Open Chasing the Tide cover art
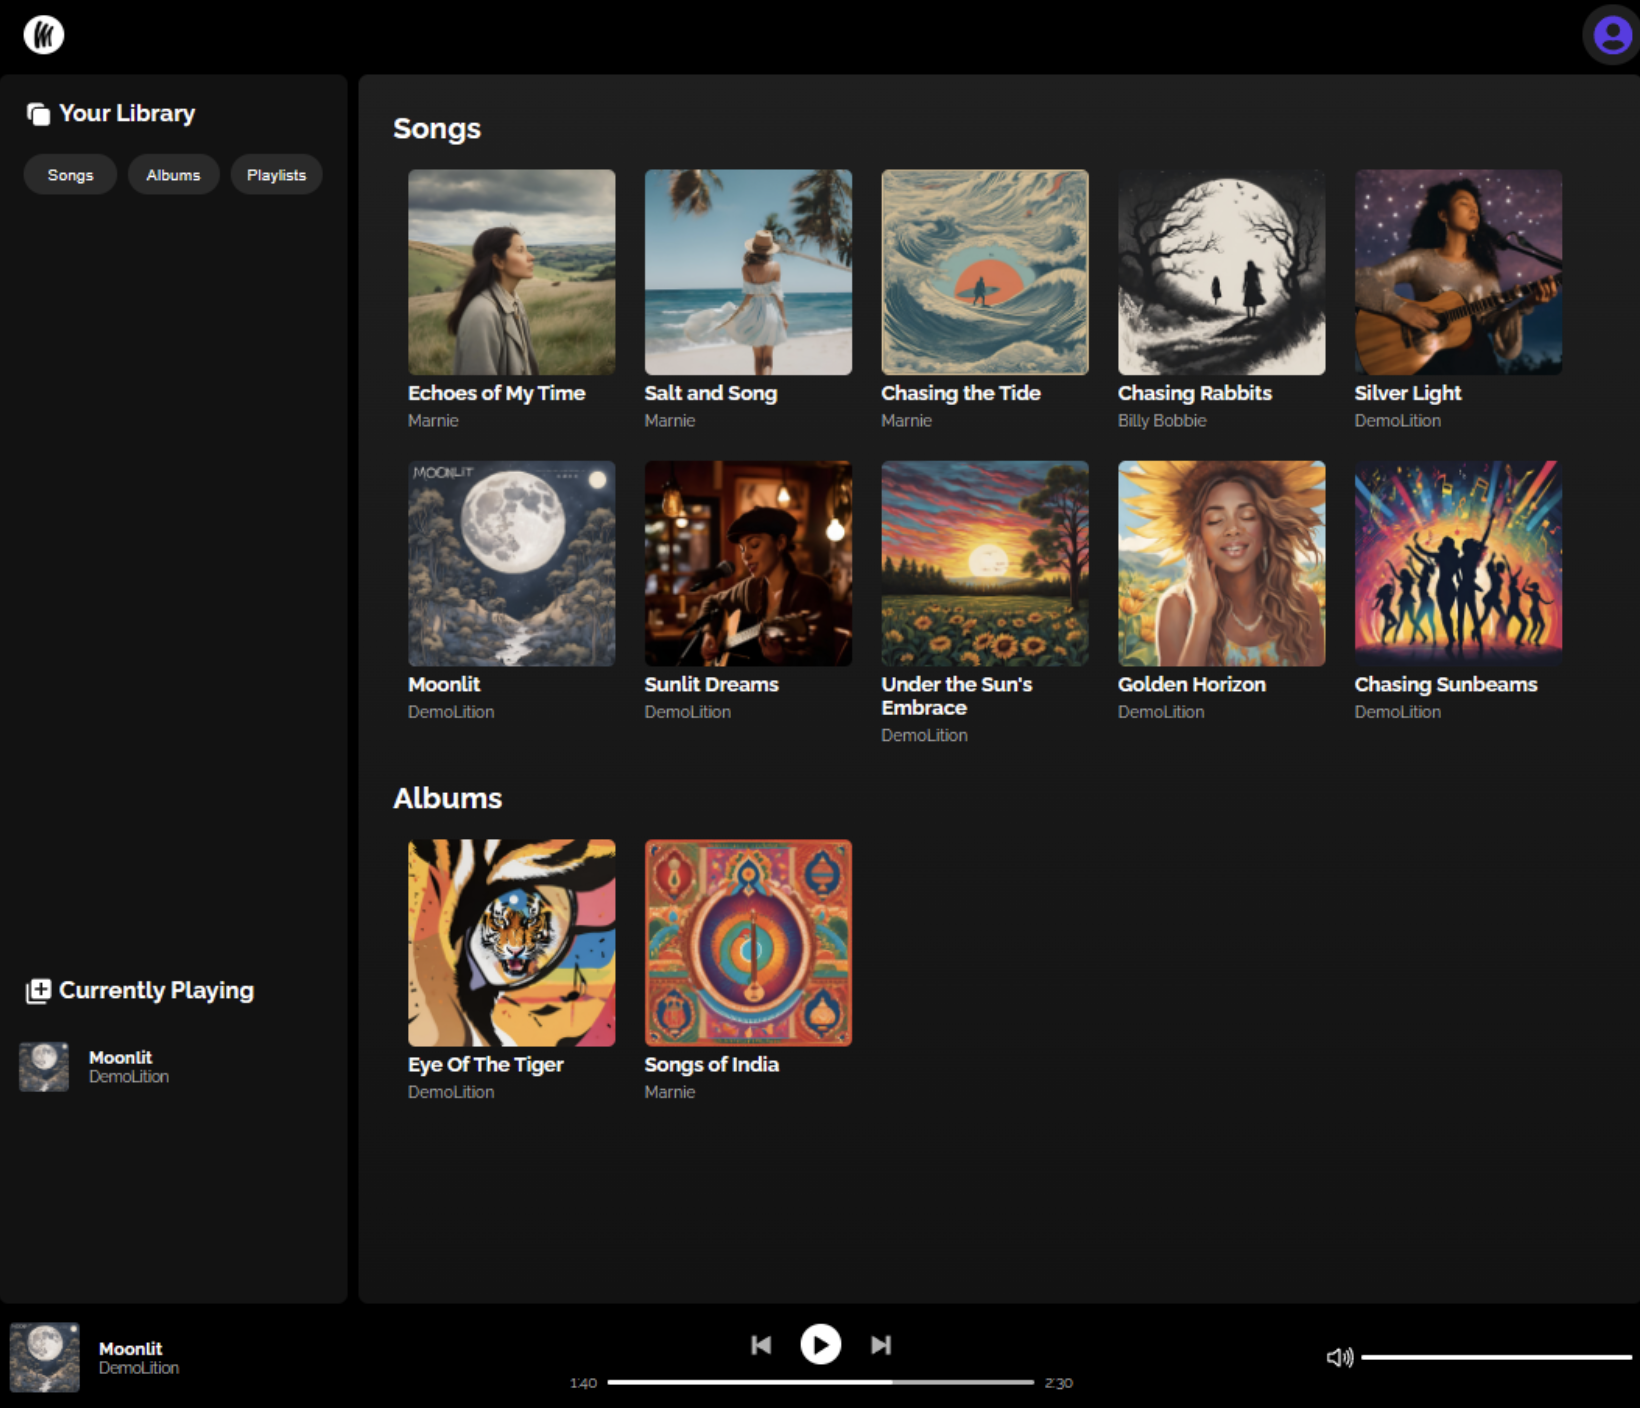 (985, 272)
